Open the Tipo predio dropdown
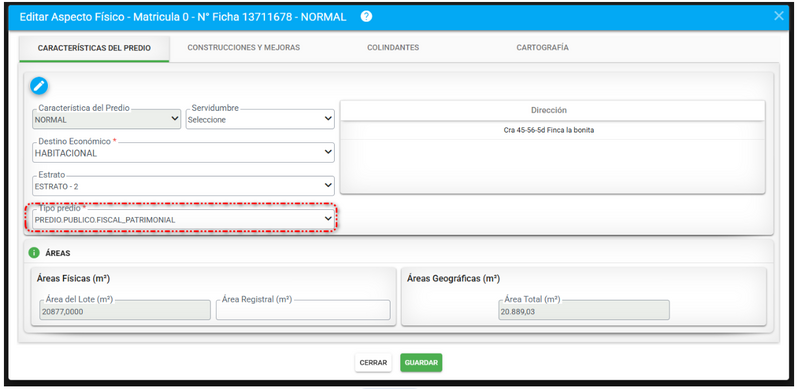The width and height of the screenshot is (800, 389). pos(183,220)
